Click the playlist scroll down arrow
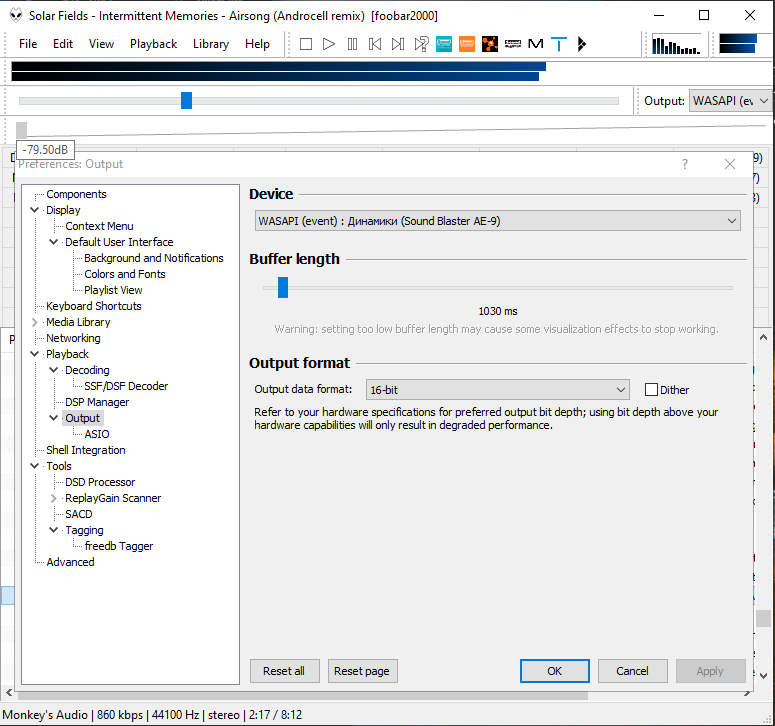 coord(763,675)
